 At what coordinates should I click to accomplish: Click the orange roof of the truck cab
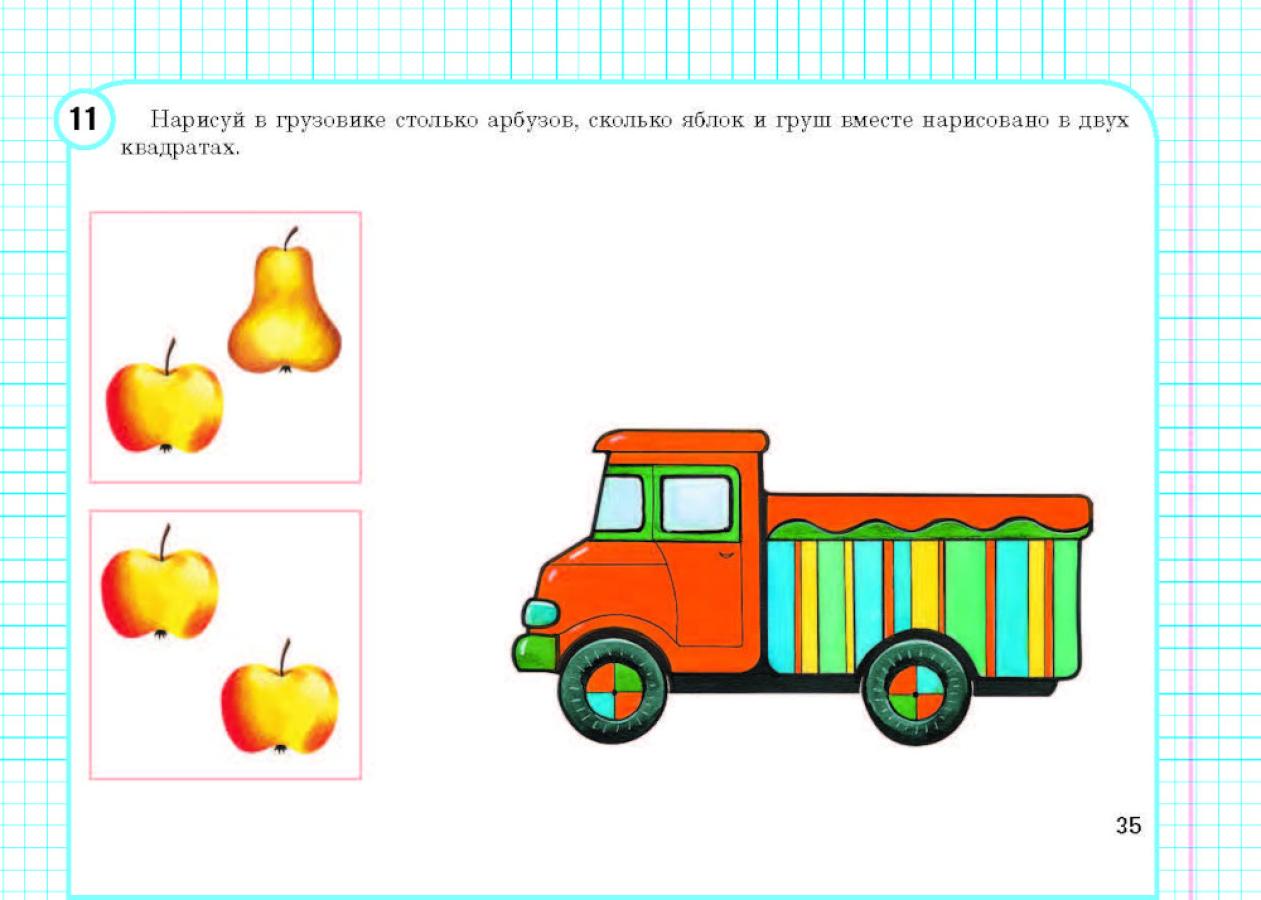click(x=681, y=441)
